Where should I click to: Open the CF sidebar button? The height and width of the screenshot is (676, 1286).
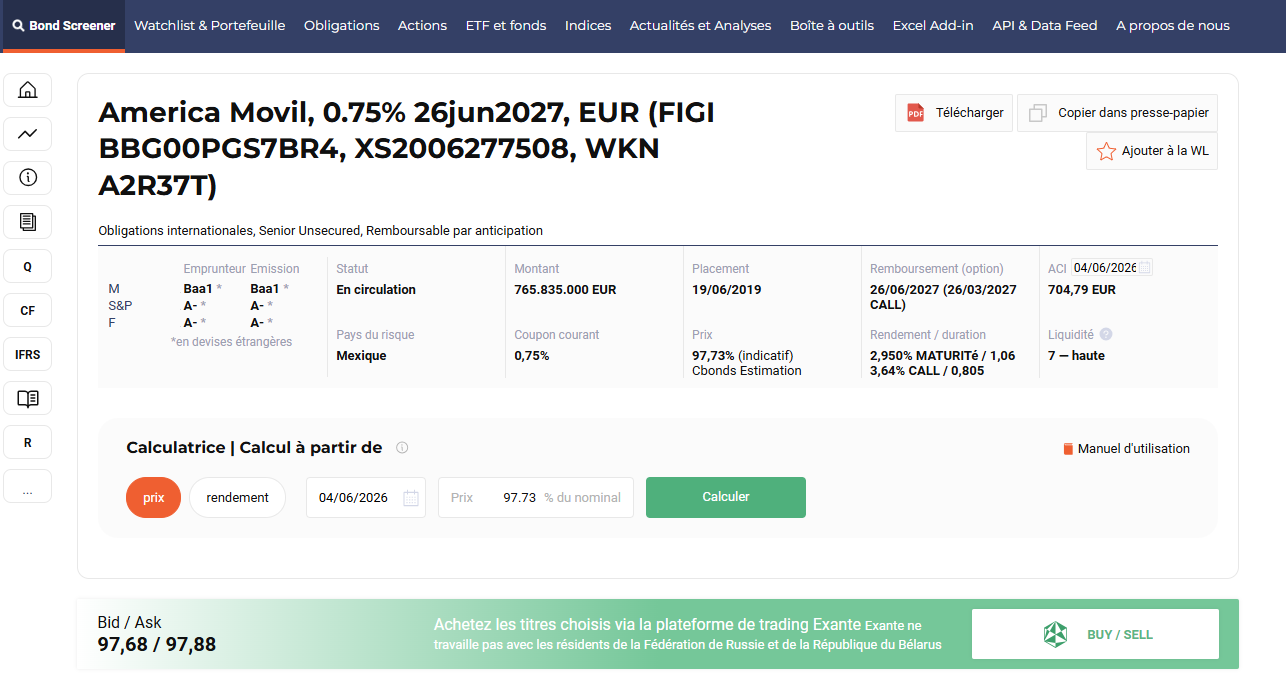click(28, 310)
